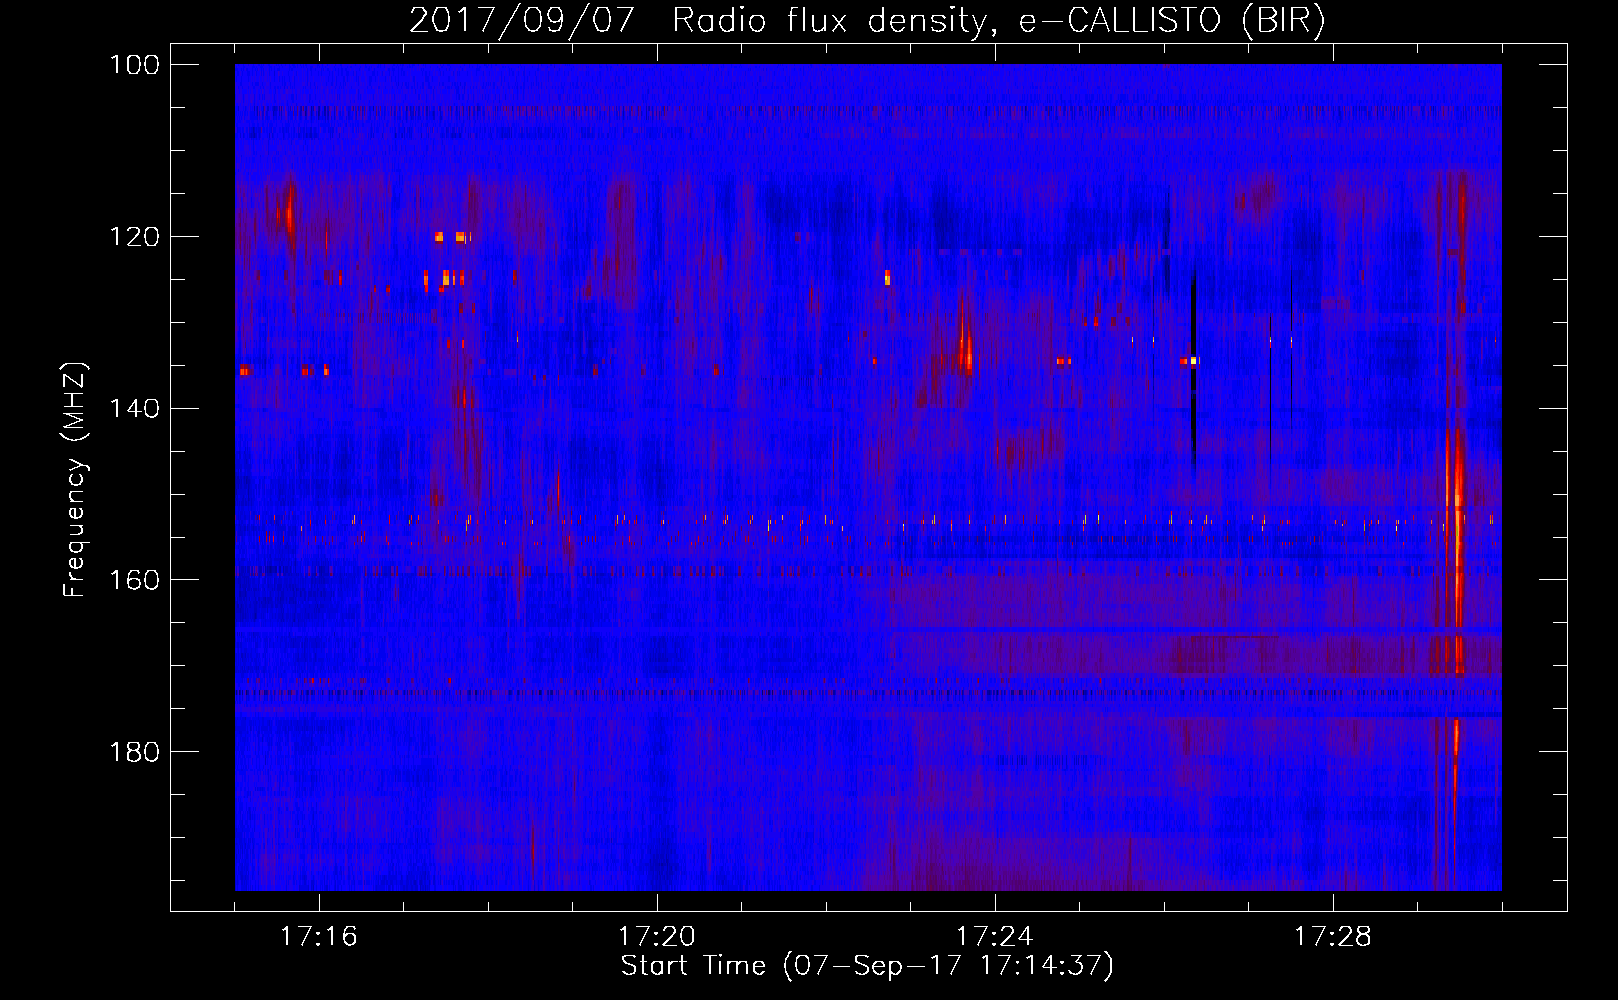Screen dimensions: 1618x1000
Task: Click the 17:16 time tick label
Action: (x=318, y=937)
